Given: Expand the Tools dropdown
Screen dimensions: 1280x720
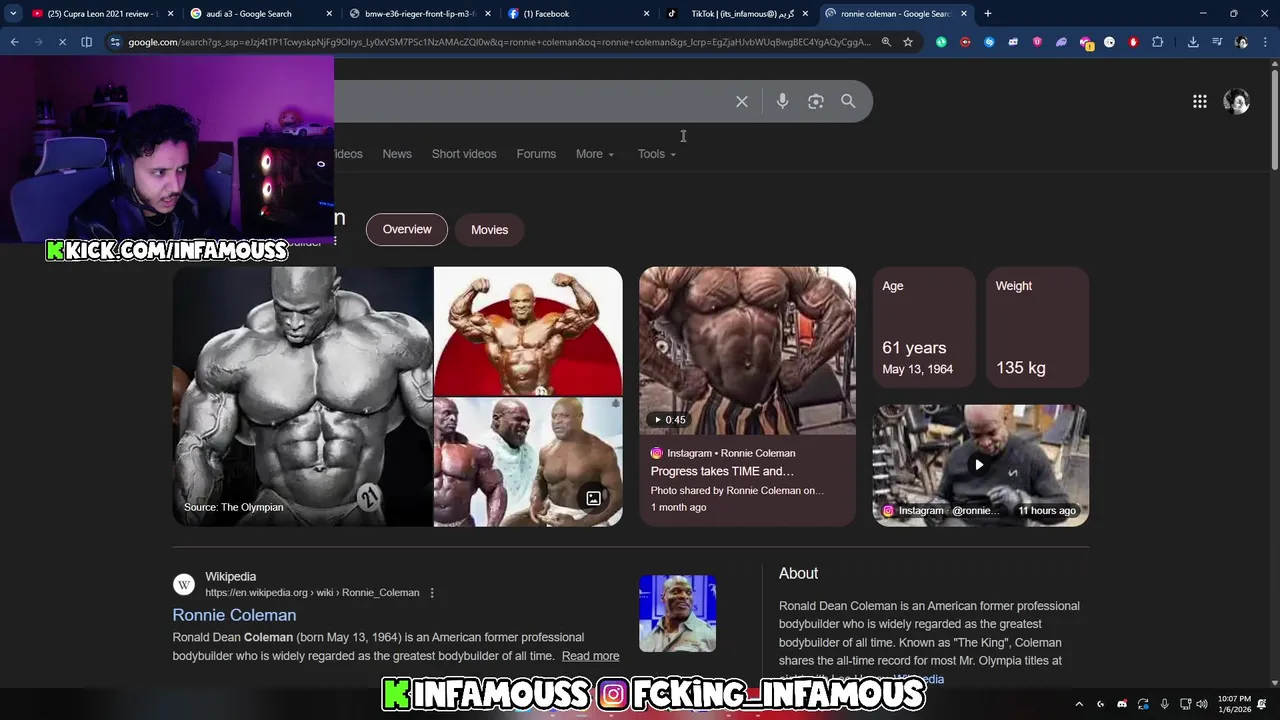Looking at the screenshot, I should 657,154.
